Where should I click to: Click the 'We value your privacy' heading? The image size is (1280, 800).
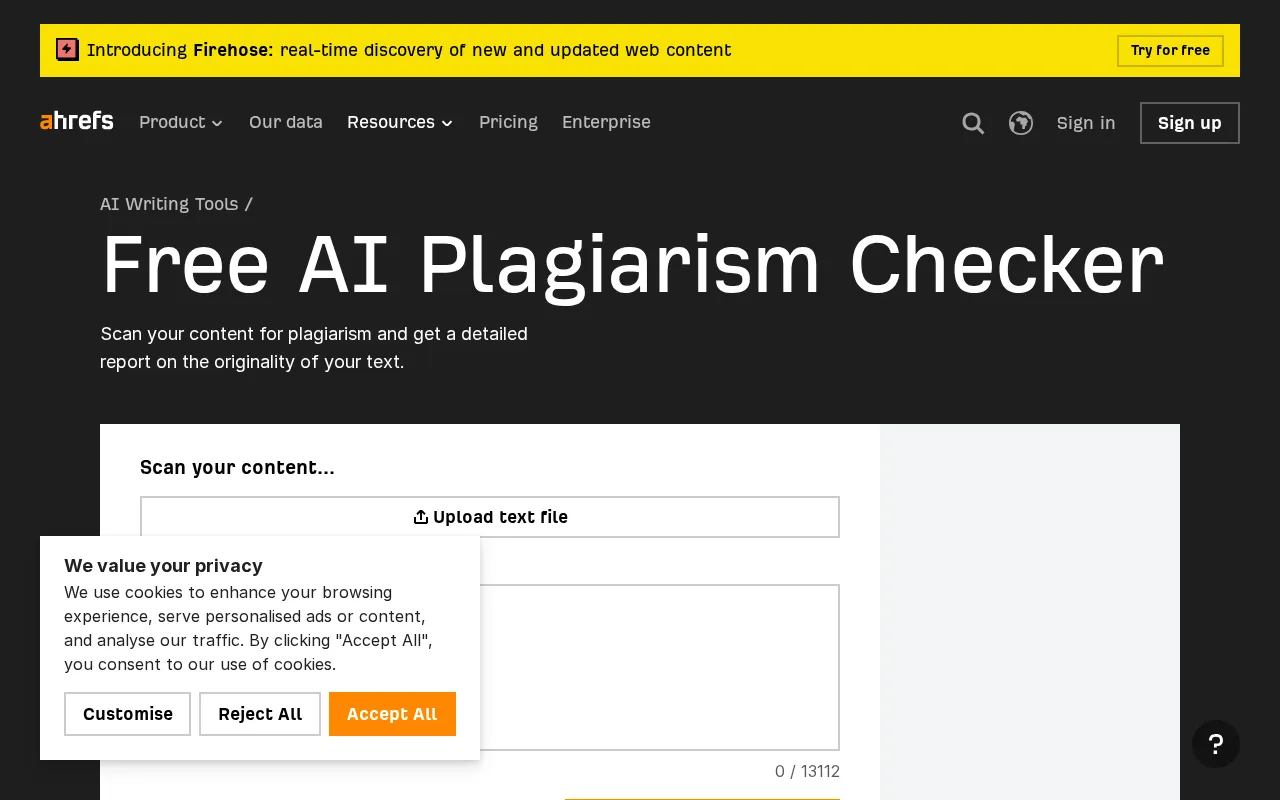coord(163,566)
